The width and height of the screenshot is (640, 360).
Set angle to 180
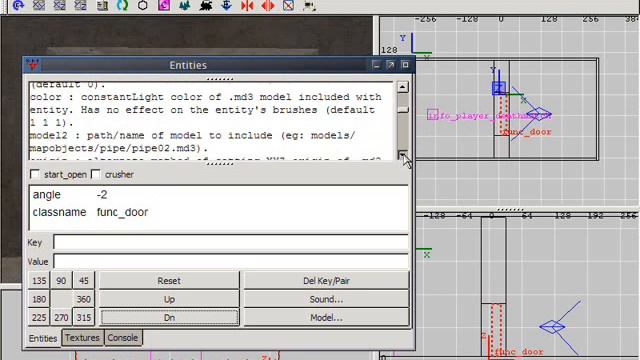pyautogui.click(x=39, y=299)
